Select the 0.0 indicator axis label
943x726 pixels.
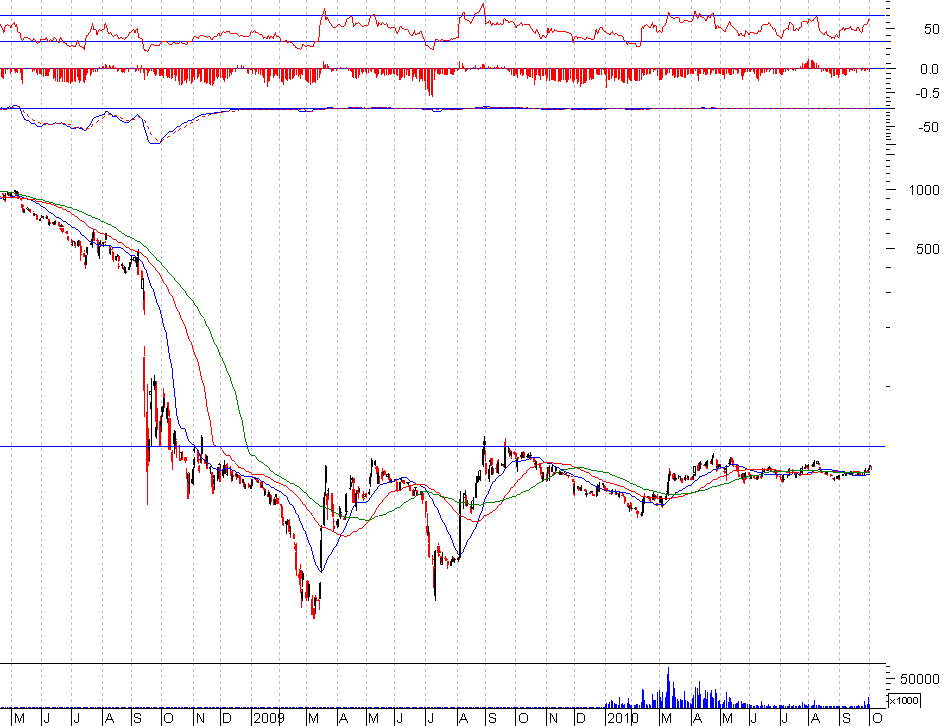point(929,69)
